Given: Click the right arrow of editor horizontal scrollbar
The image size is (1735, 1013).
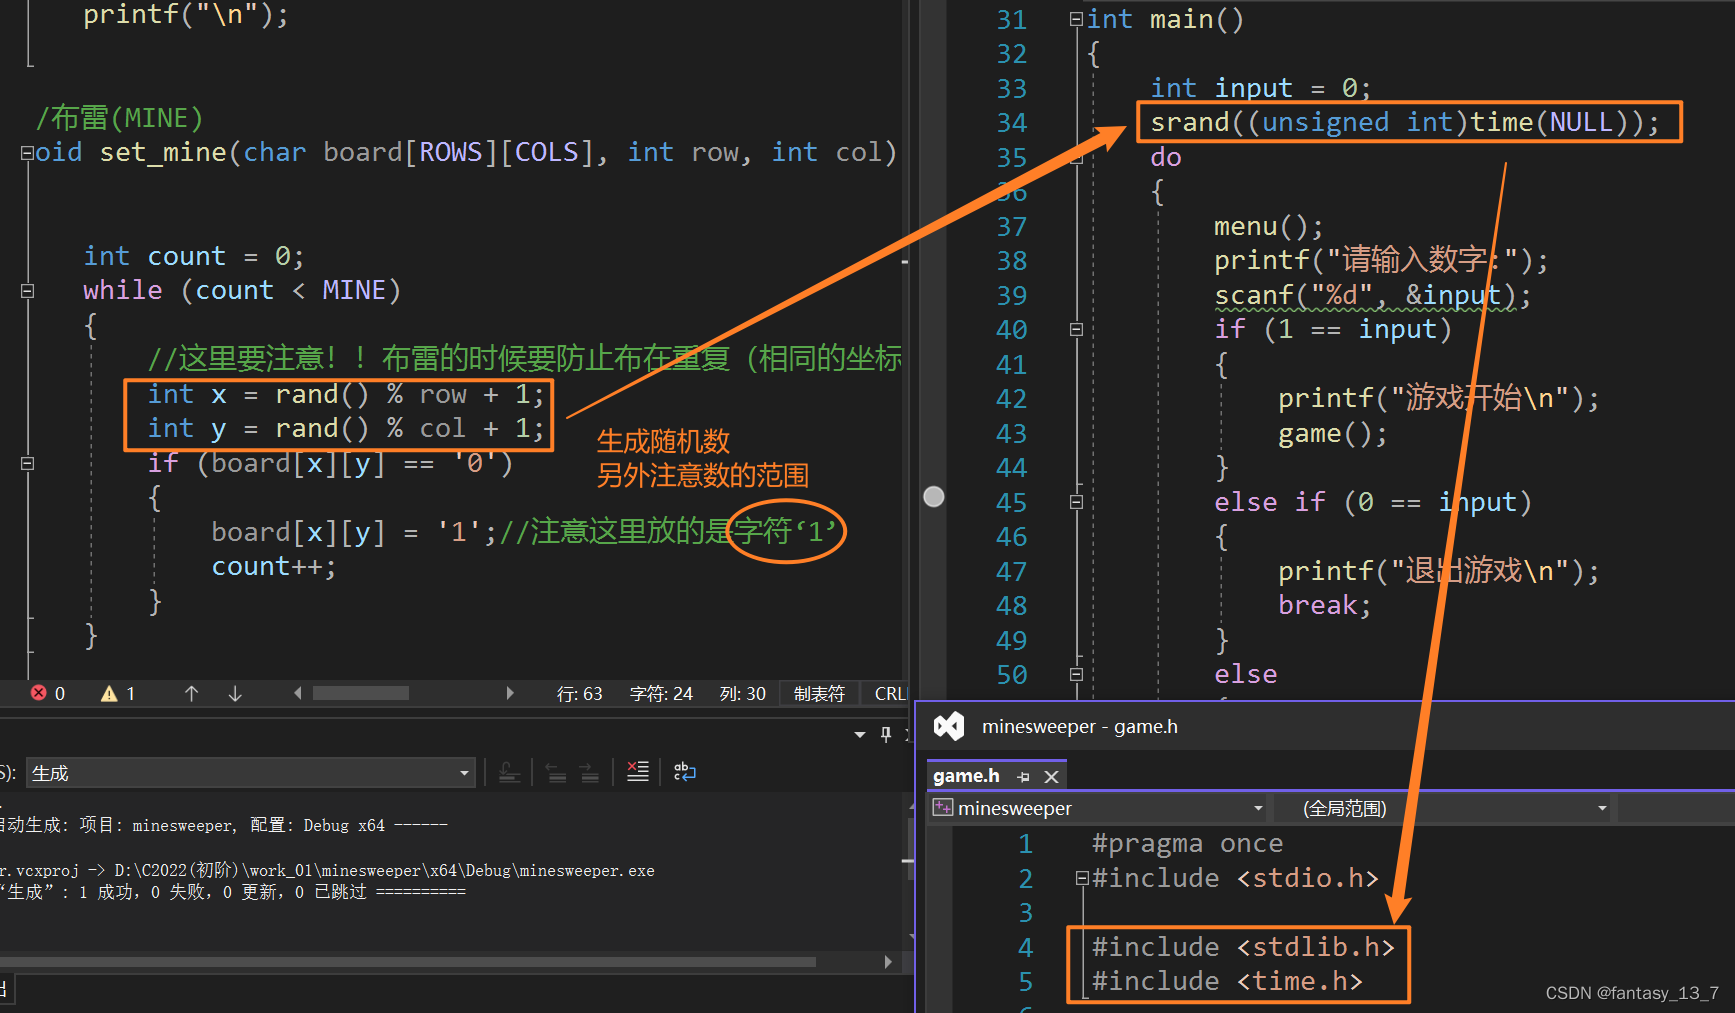Looking at the screenshot, I should (x=510, y=693).
